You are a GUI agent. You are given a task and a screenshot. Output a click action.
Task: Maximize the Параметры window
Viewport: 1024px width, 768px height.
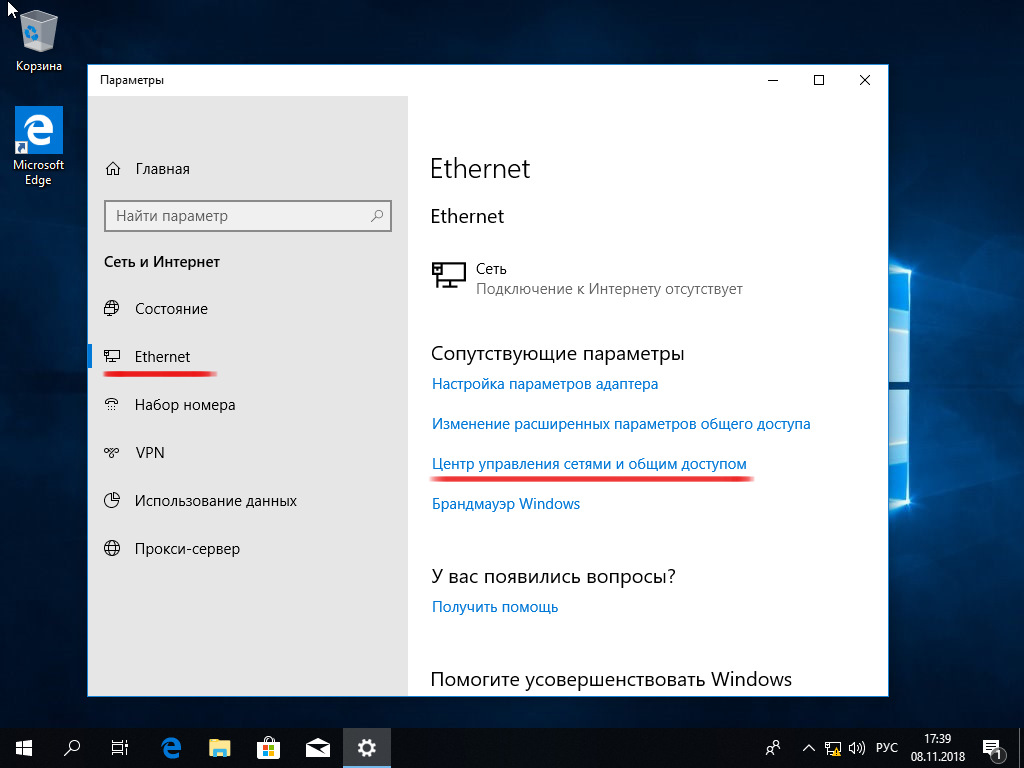[819, 80]
